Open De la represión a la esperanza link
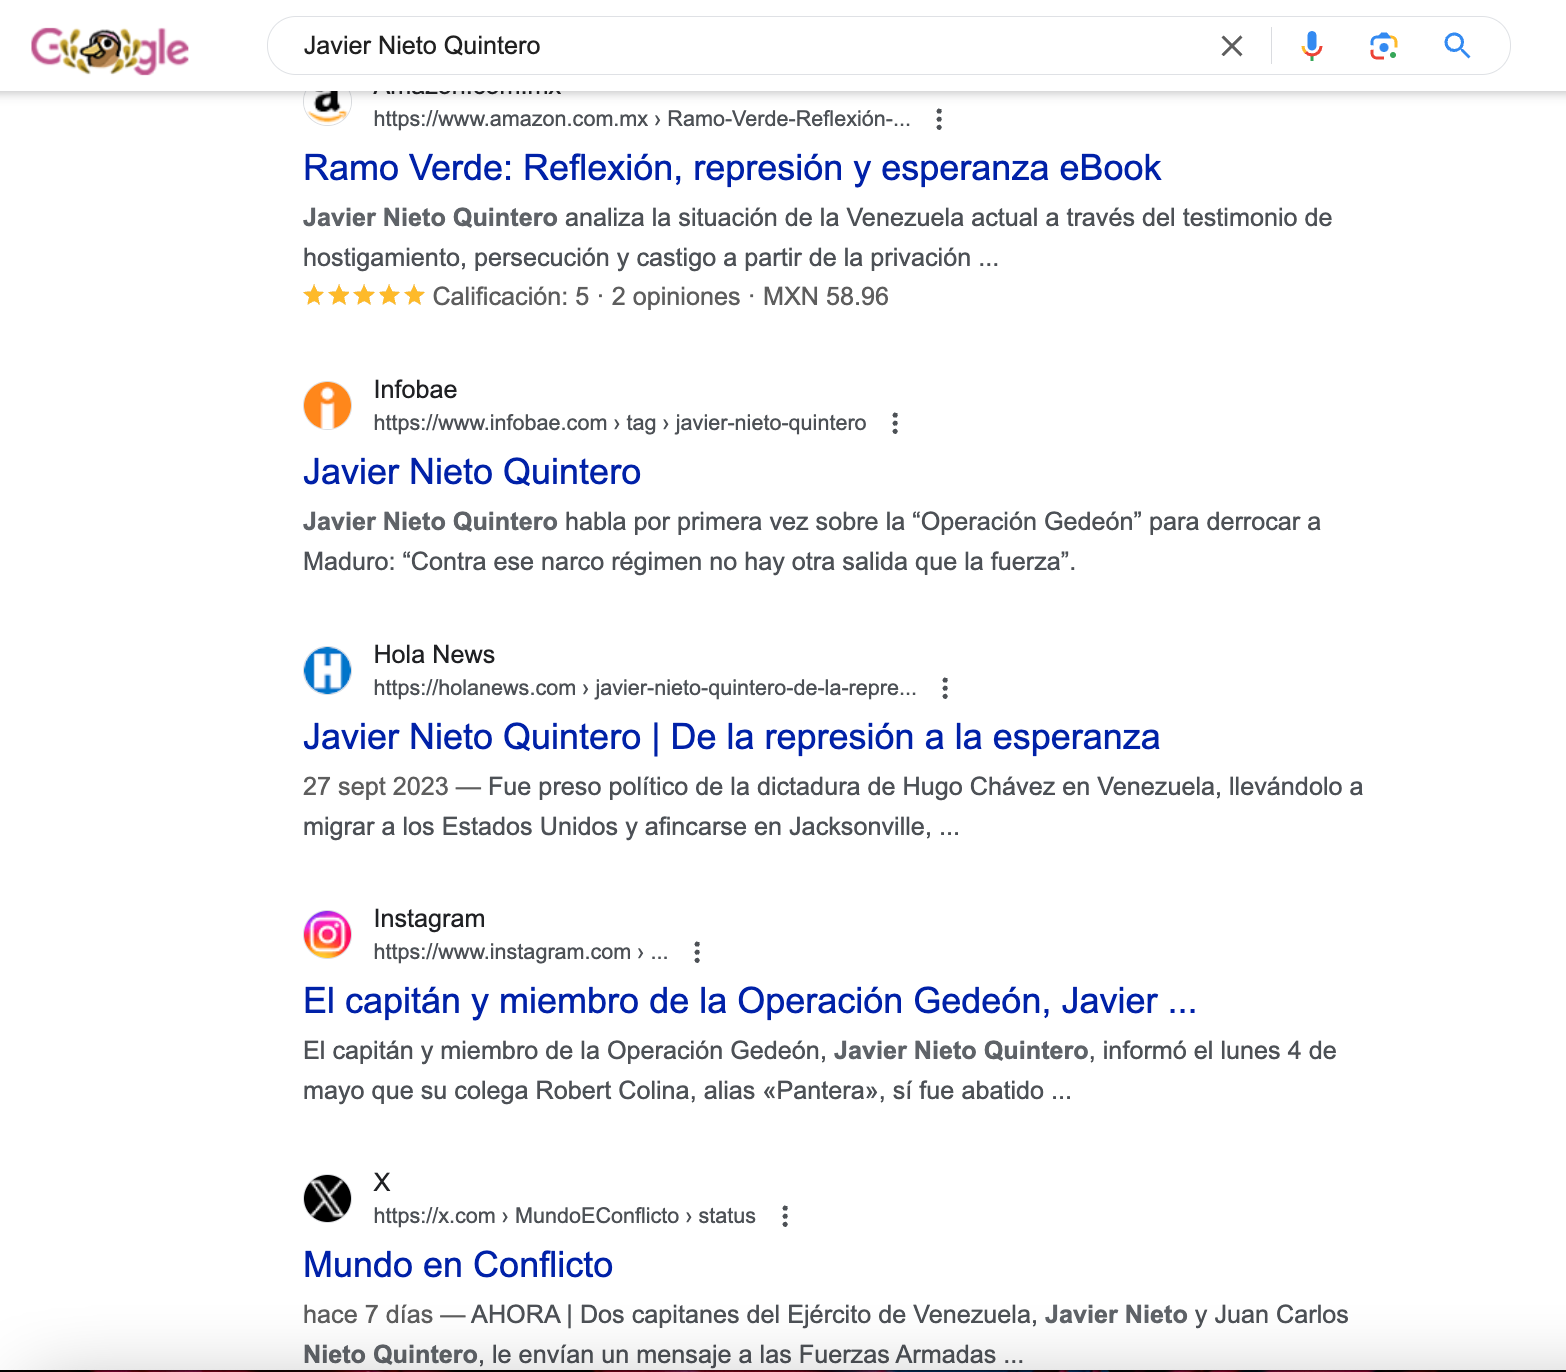 click(731, 737)
